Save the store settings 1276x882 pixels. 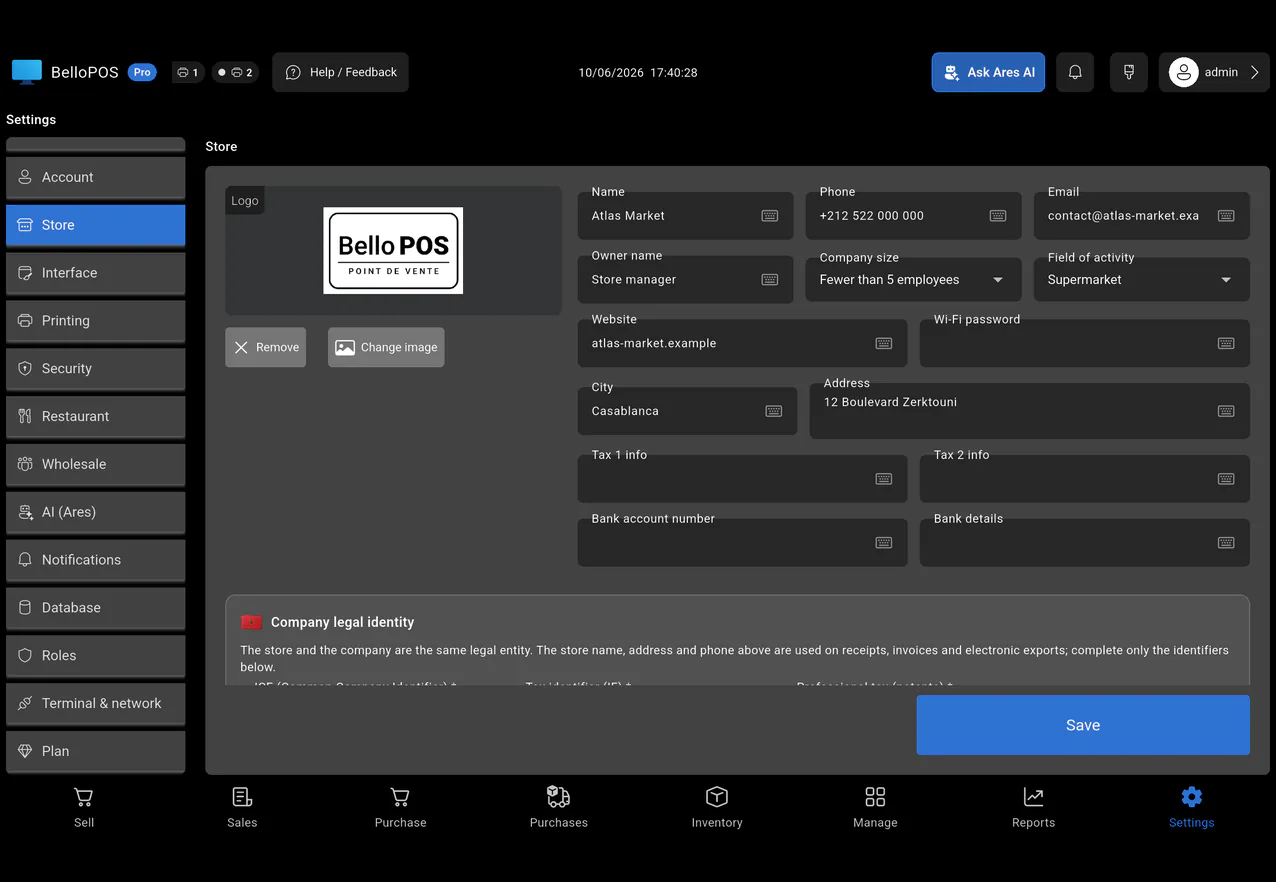(x=1083, y=725)
